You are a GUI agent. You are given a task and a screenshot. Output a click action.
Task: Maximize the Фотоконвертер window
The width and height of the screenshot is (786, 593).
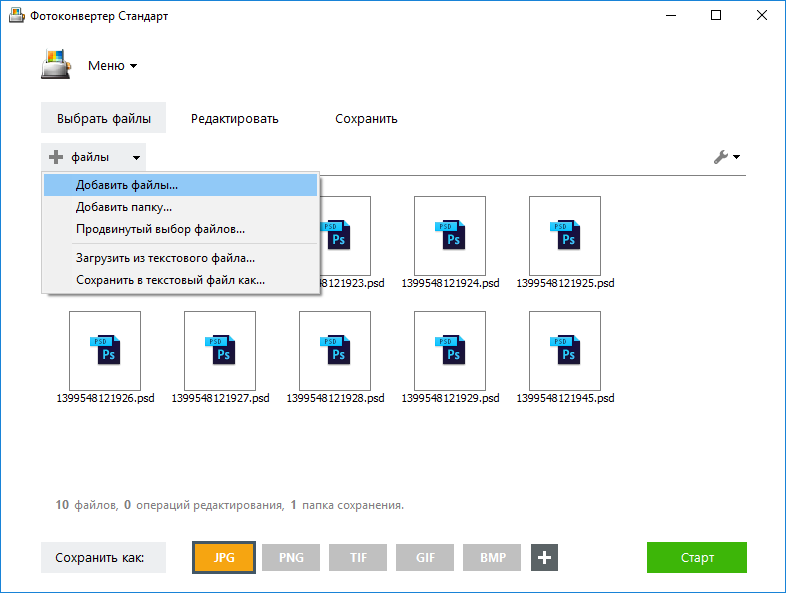[716, 16]
